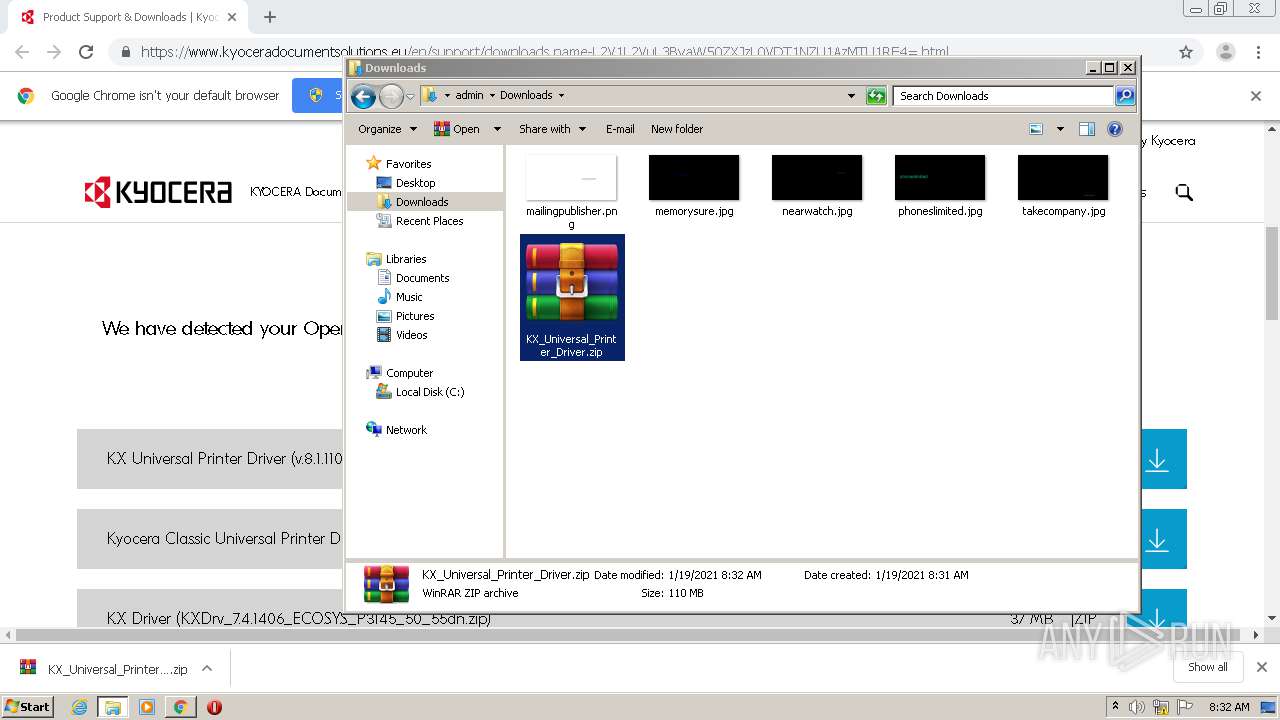Viewport: 1280px width, 720px height.
Task: Click the volume speaker tray icon
Action: click(1138, 707)
